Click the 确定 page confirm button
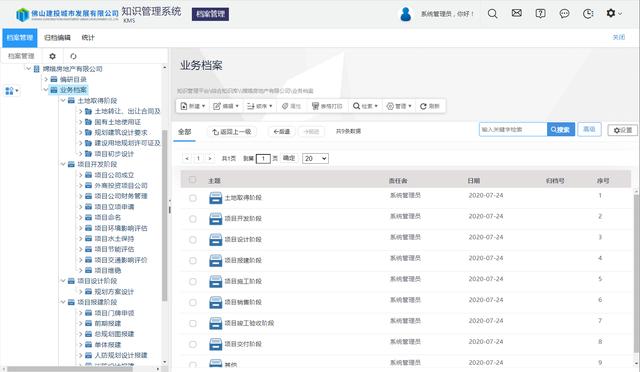Screen dimensions: 640x372 point(289,158)
